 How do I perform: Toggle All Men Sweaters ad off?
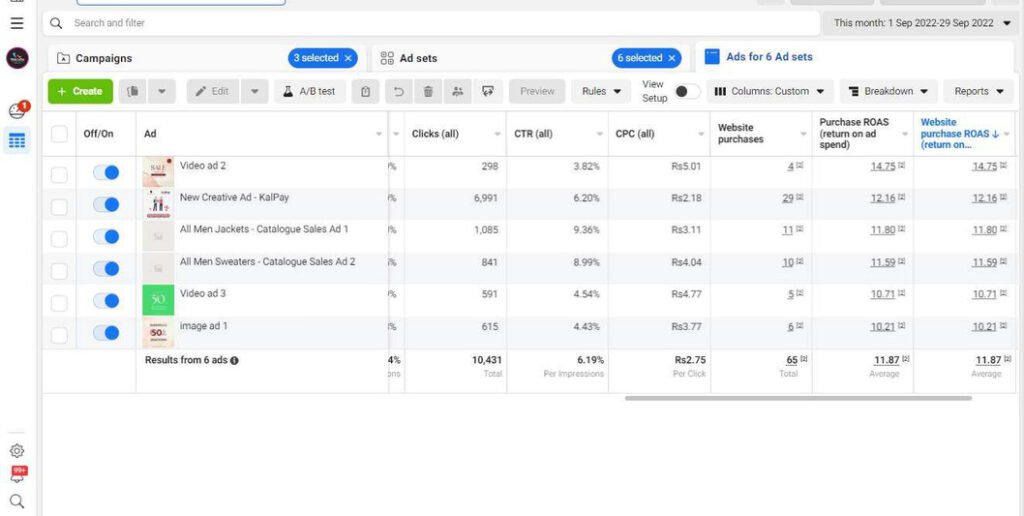(106, 268)
